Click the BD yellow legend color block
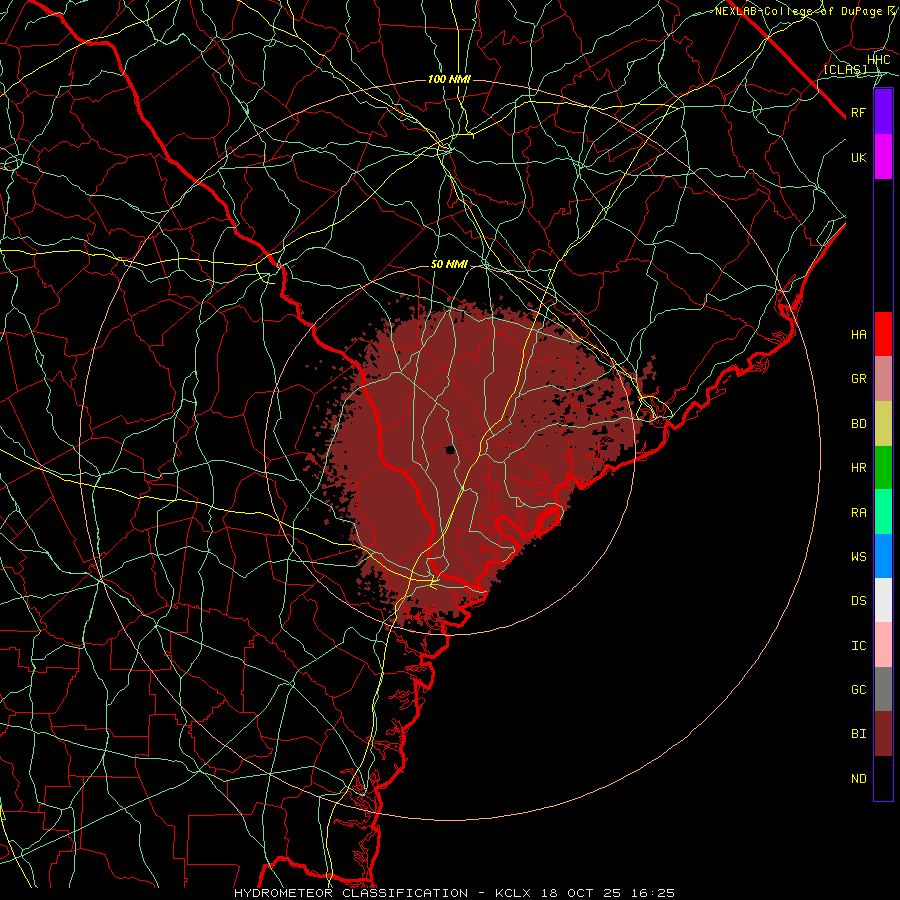This screenshot has height=900, width=900. pos(883,424)
